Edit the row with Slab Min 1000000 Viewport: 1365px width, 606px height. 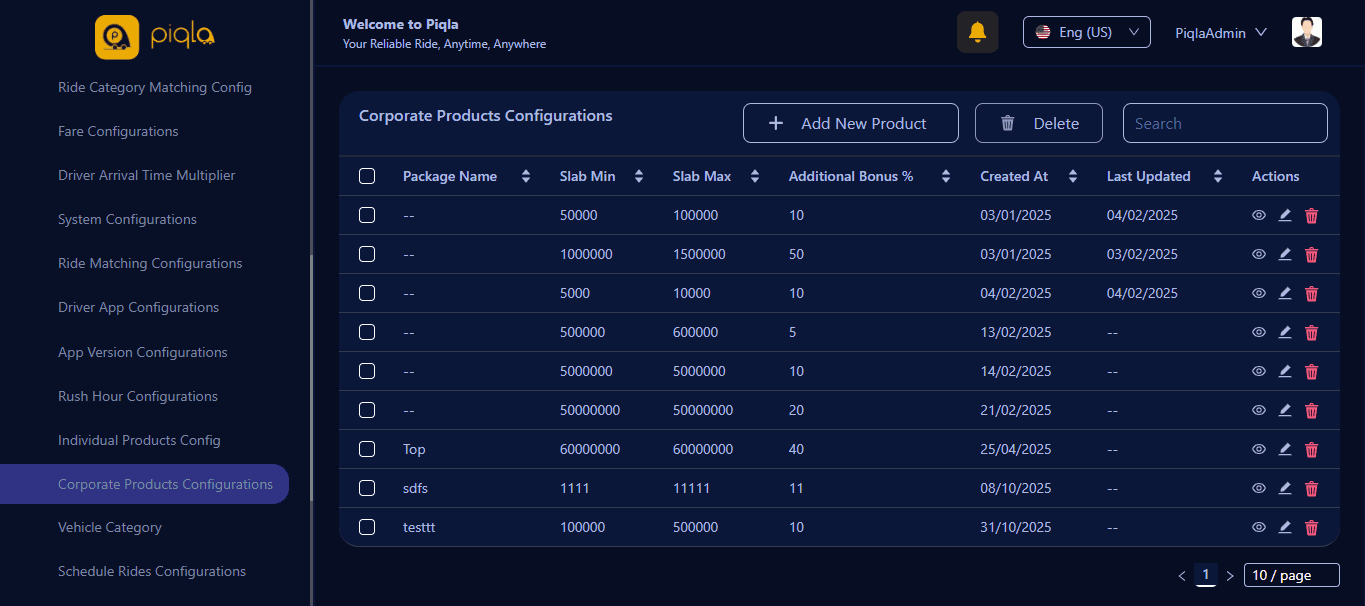[x=1285, y=254]
